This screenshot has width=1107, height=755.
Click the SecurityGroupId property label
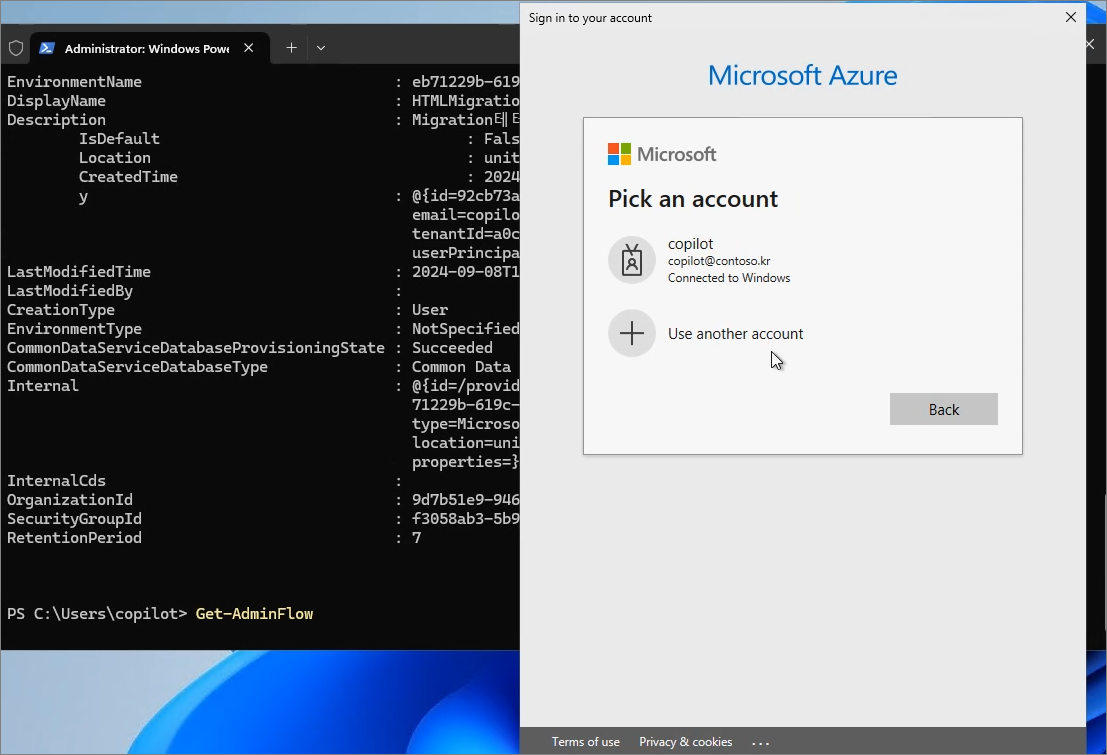(x=74, y=519)
